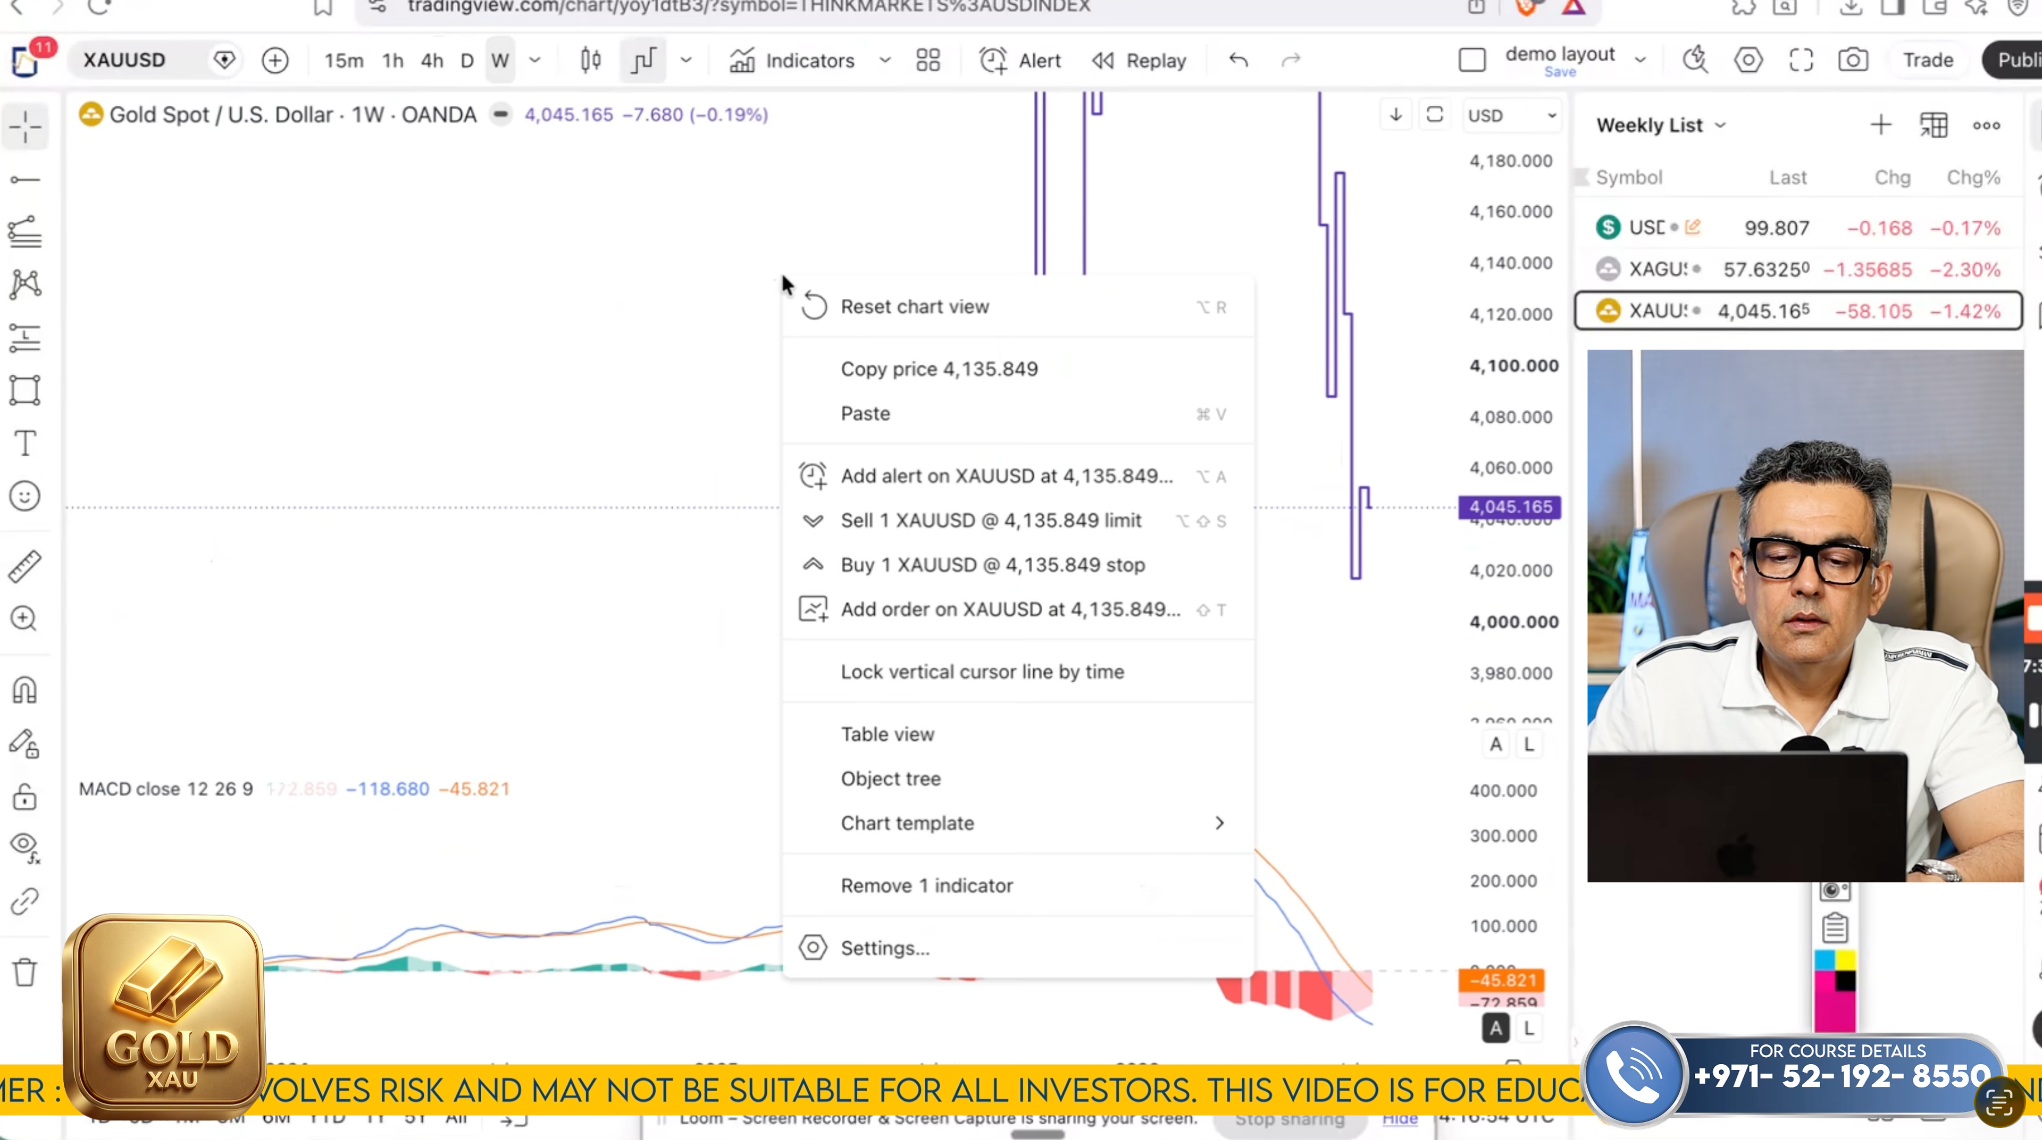Image resolution: width=2042 pixels, height=1140 pixels.
Task: Click the Publish button
Action: click(2013, 60)
